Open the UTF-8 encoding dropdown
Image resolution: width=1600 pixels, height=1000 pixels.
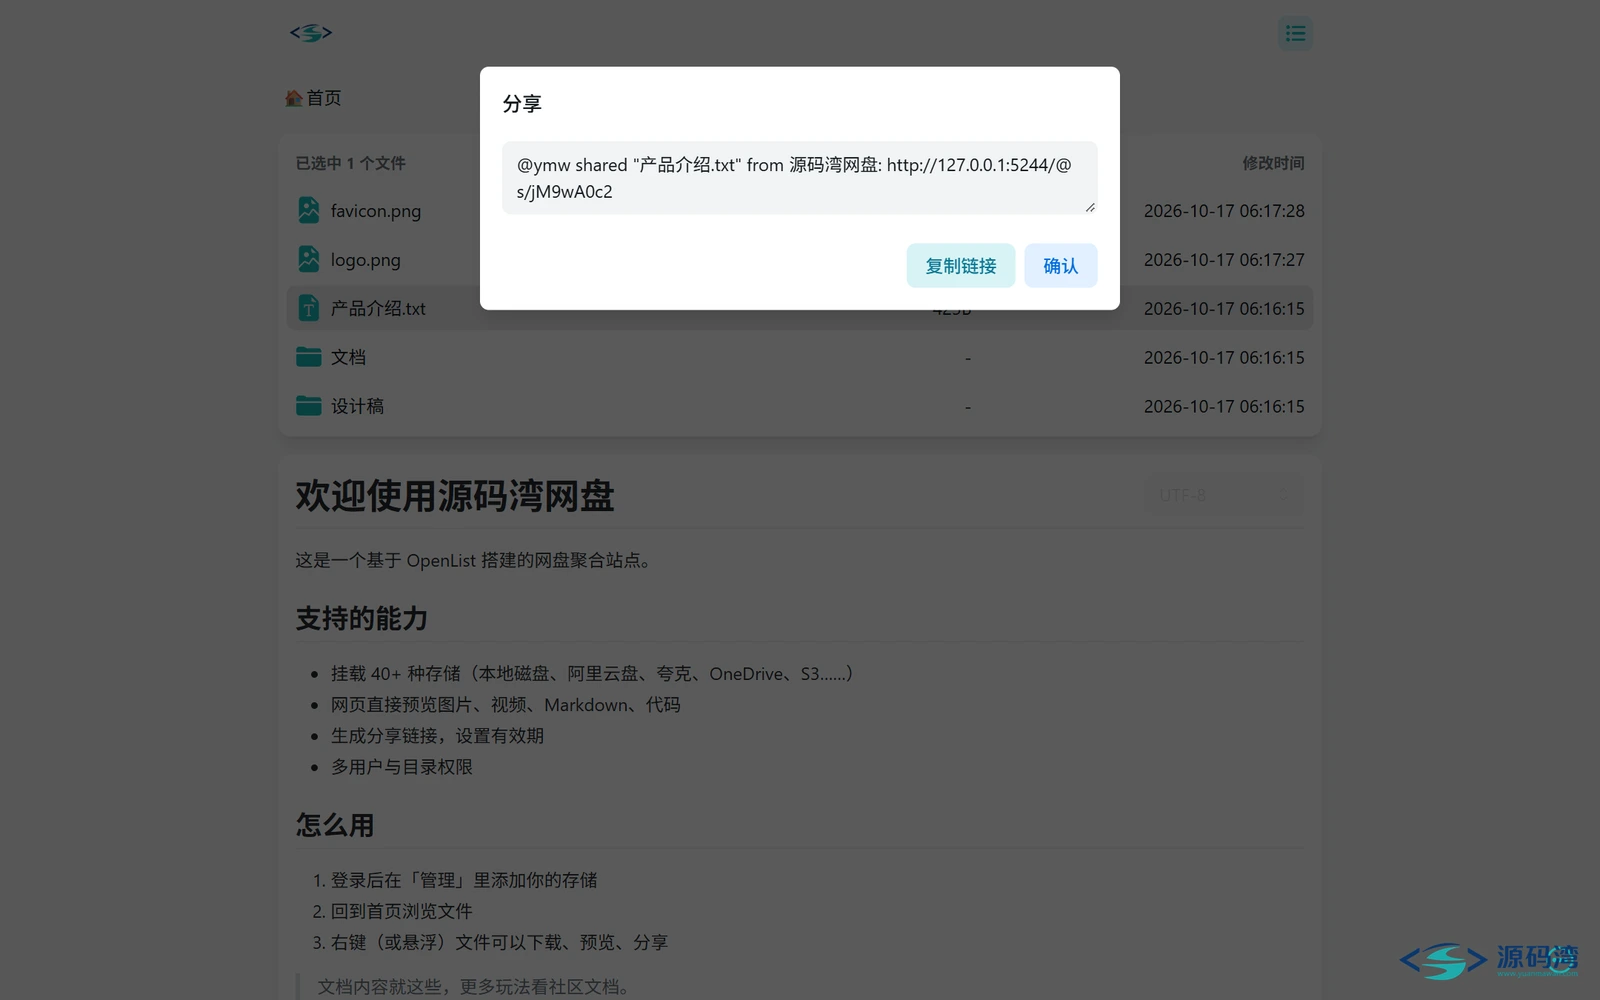click(x=1224, y=495)
